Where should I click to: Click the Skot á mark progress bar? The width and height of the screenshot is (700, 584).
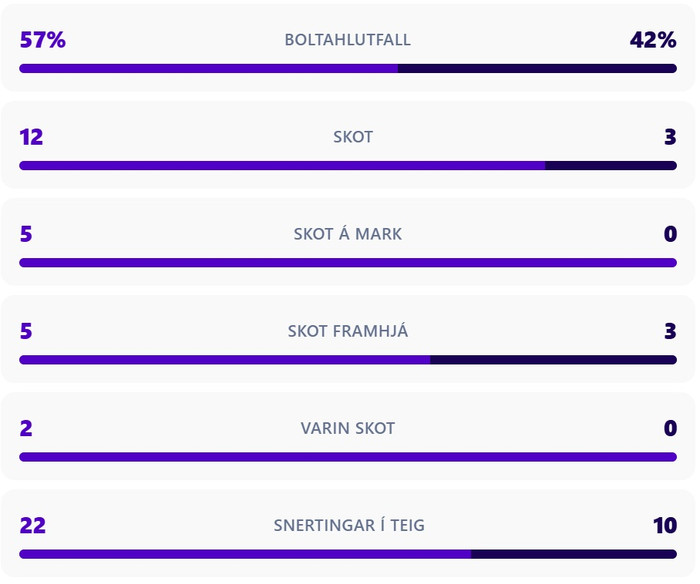348,263
